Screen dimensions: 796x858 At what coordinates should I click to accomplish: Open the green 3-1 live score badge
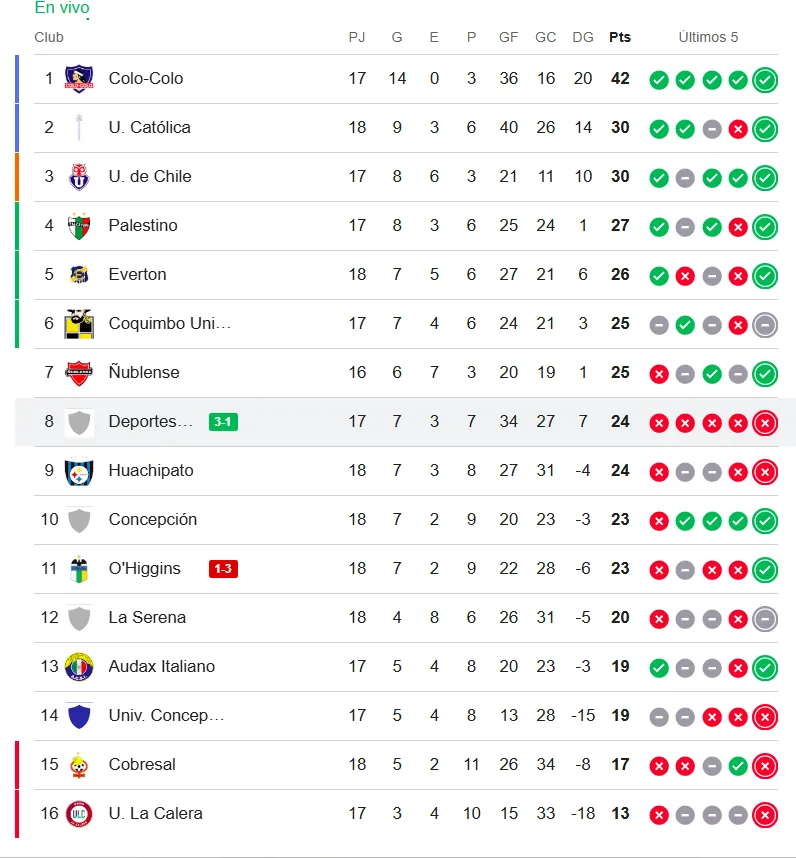[223, 422]
